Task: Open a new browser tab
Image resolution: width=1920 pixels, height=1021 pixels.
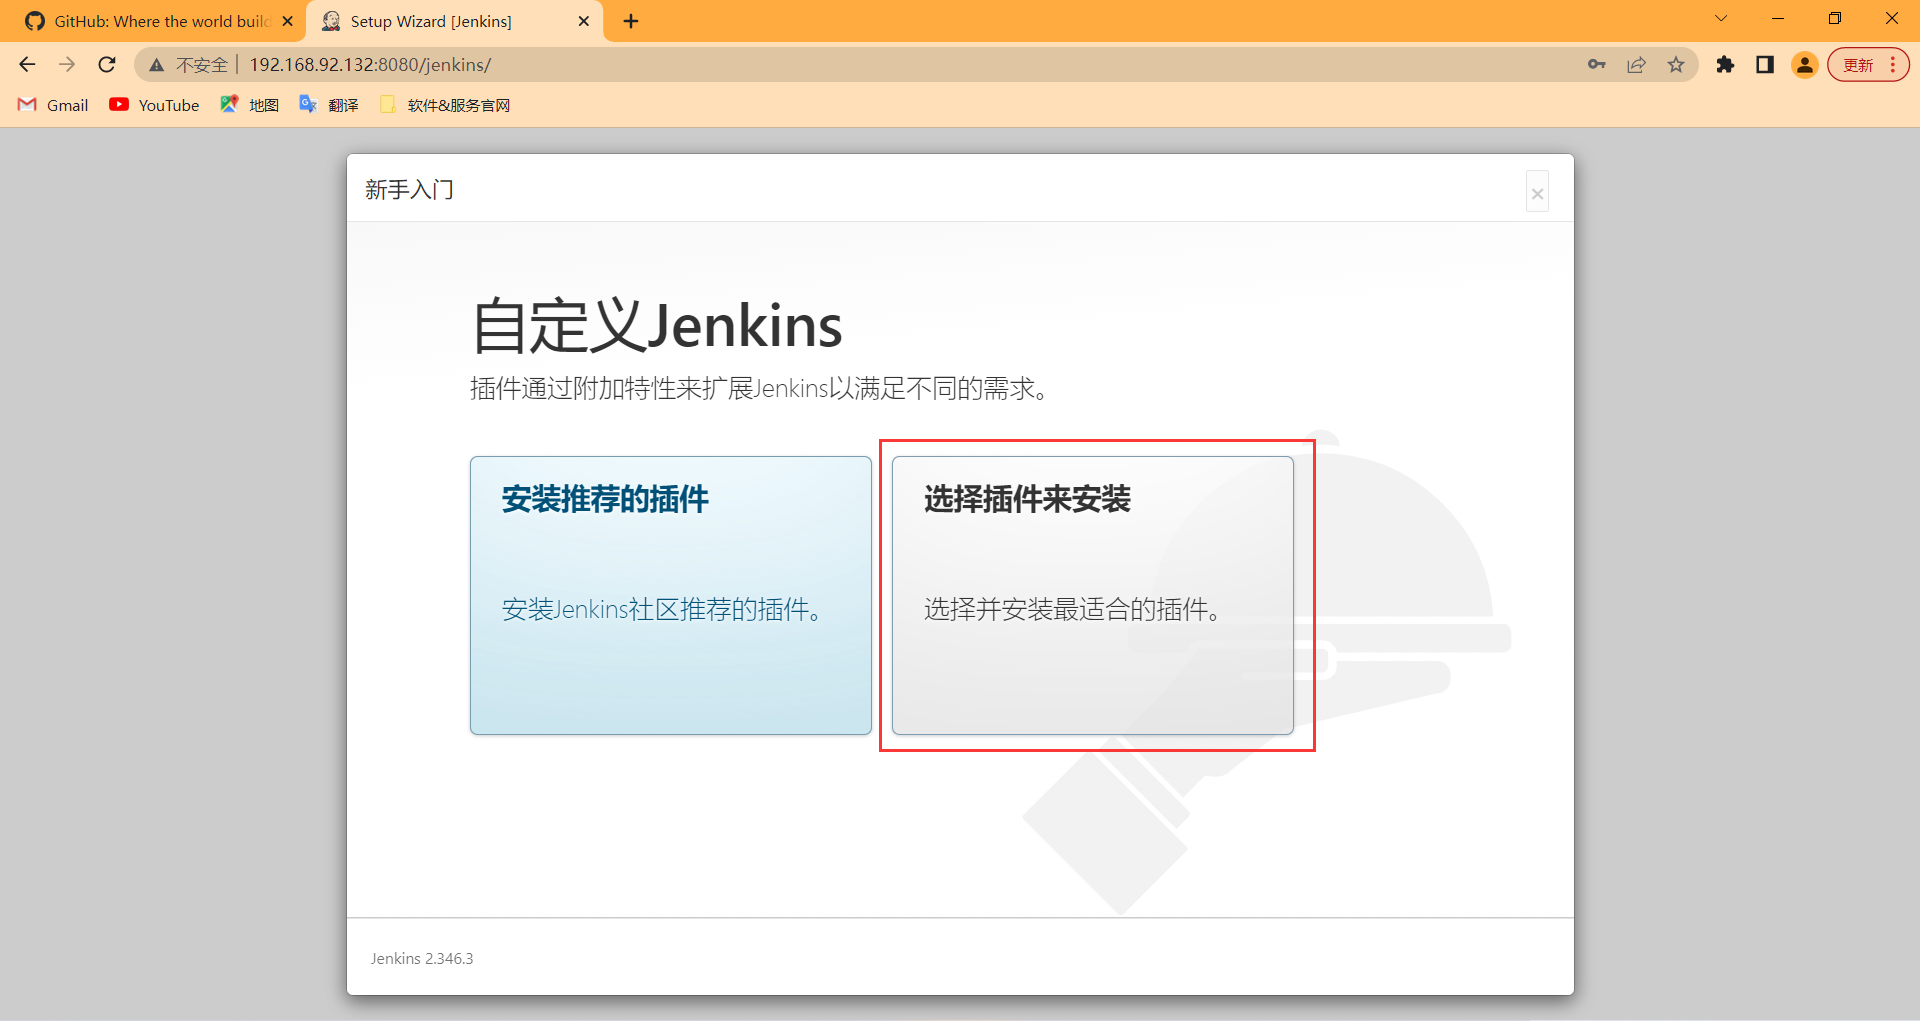Action: tap(631, 21)
